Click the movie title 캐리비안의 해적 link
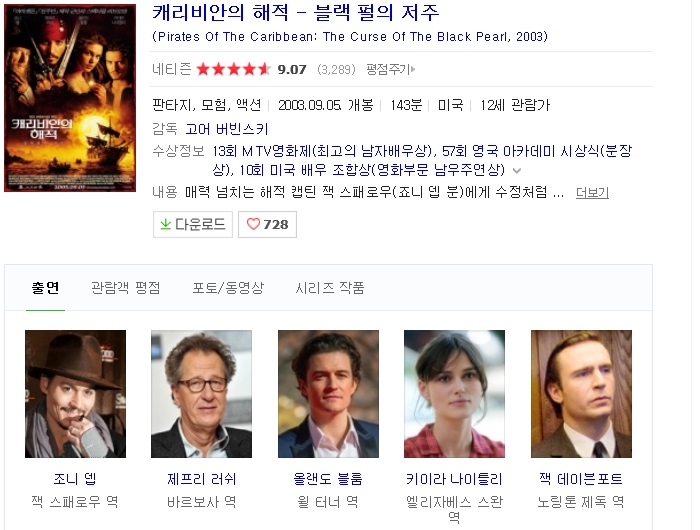The width and height of the screenshot is (700, 530). tap(296, 13)
